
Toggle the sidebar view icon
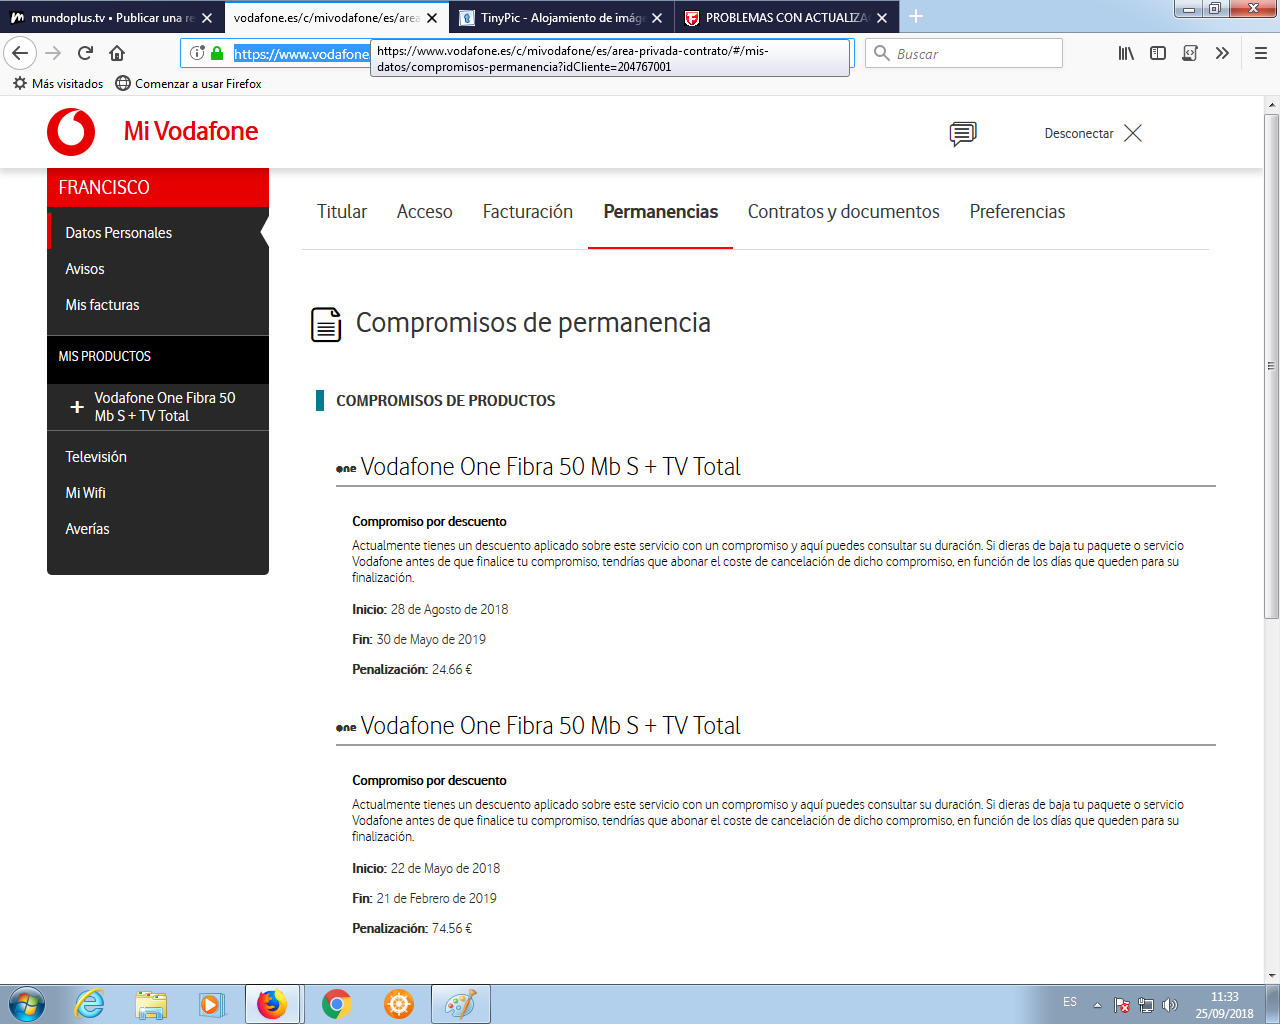click(x=1158, y=53)
